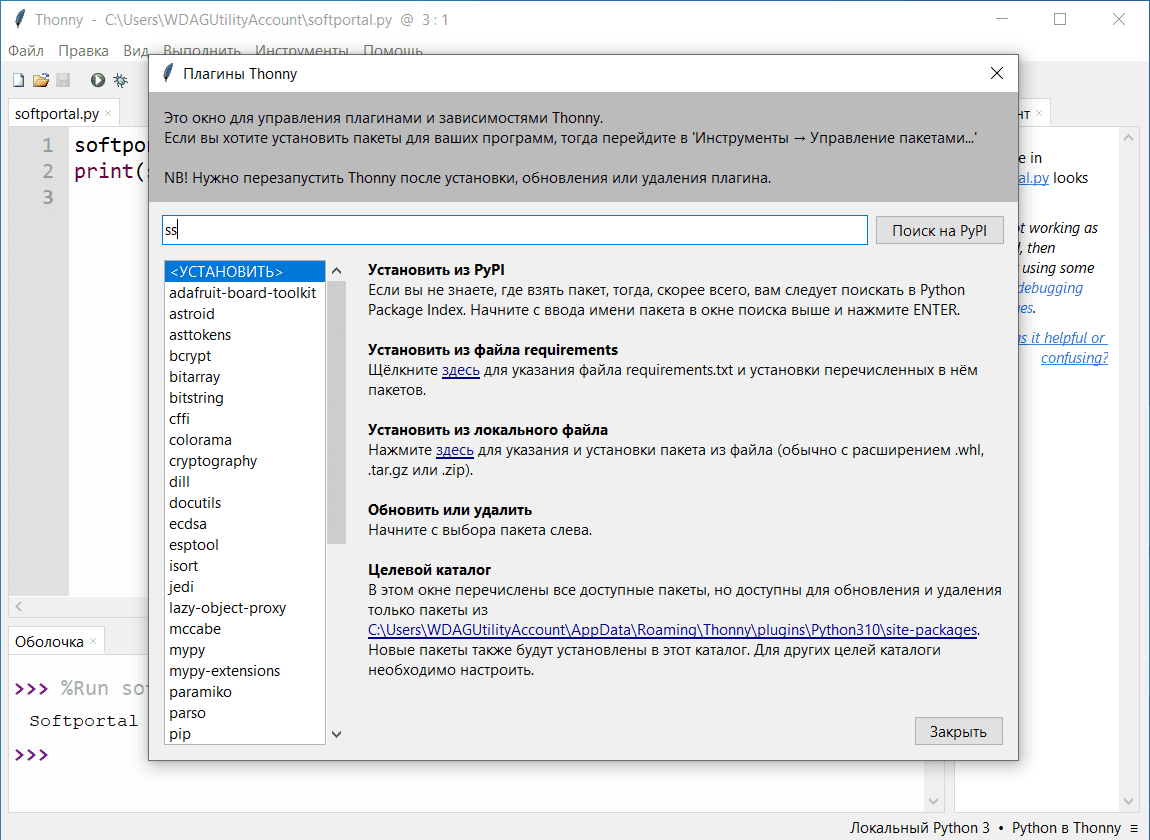Click the package list scrollbar thumb
1150x840 pixels.
337,412
